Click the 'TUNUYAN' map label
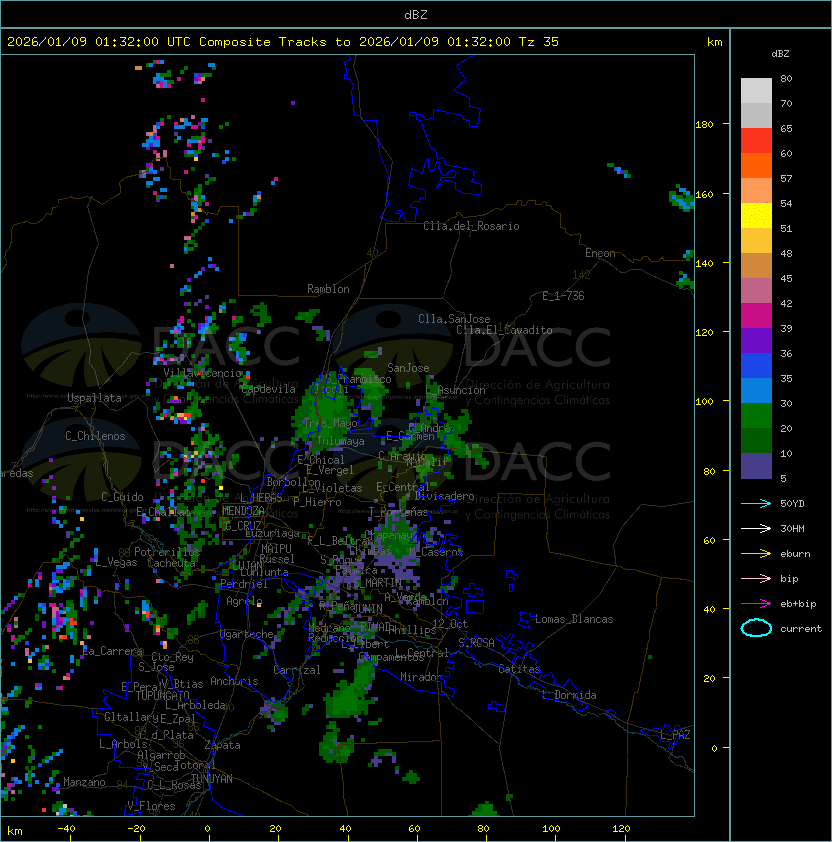This screenshot has height=842, width=832. click(212, 779)
